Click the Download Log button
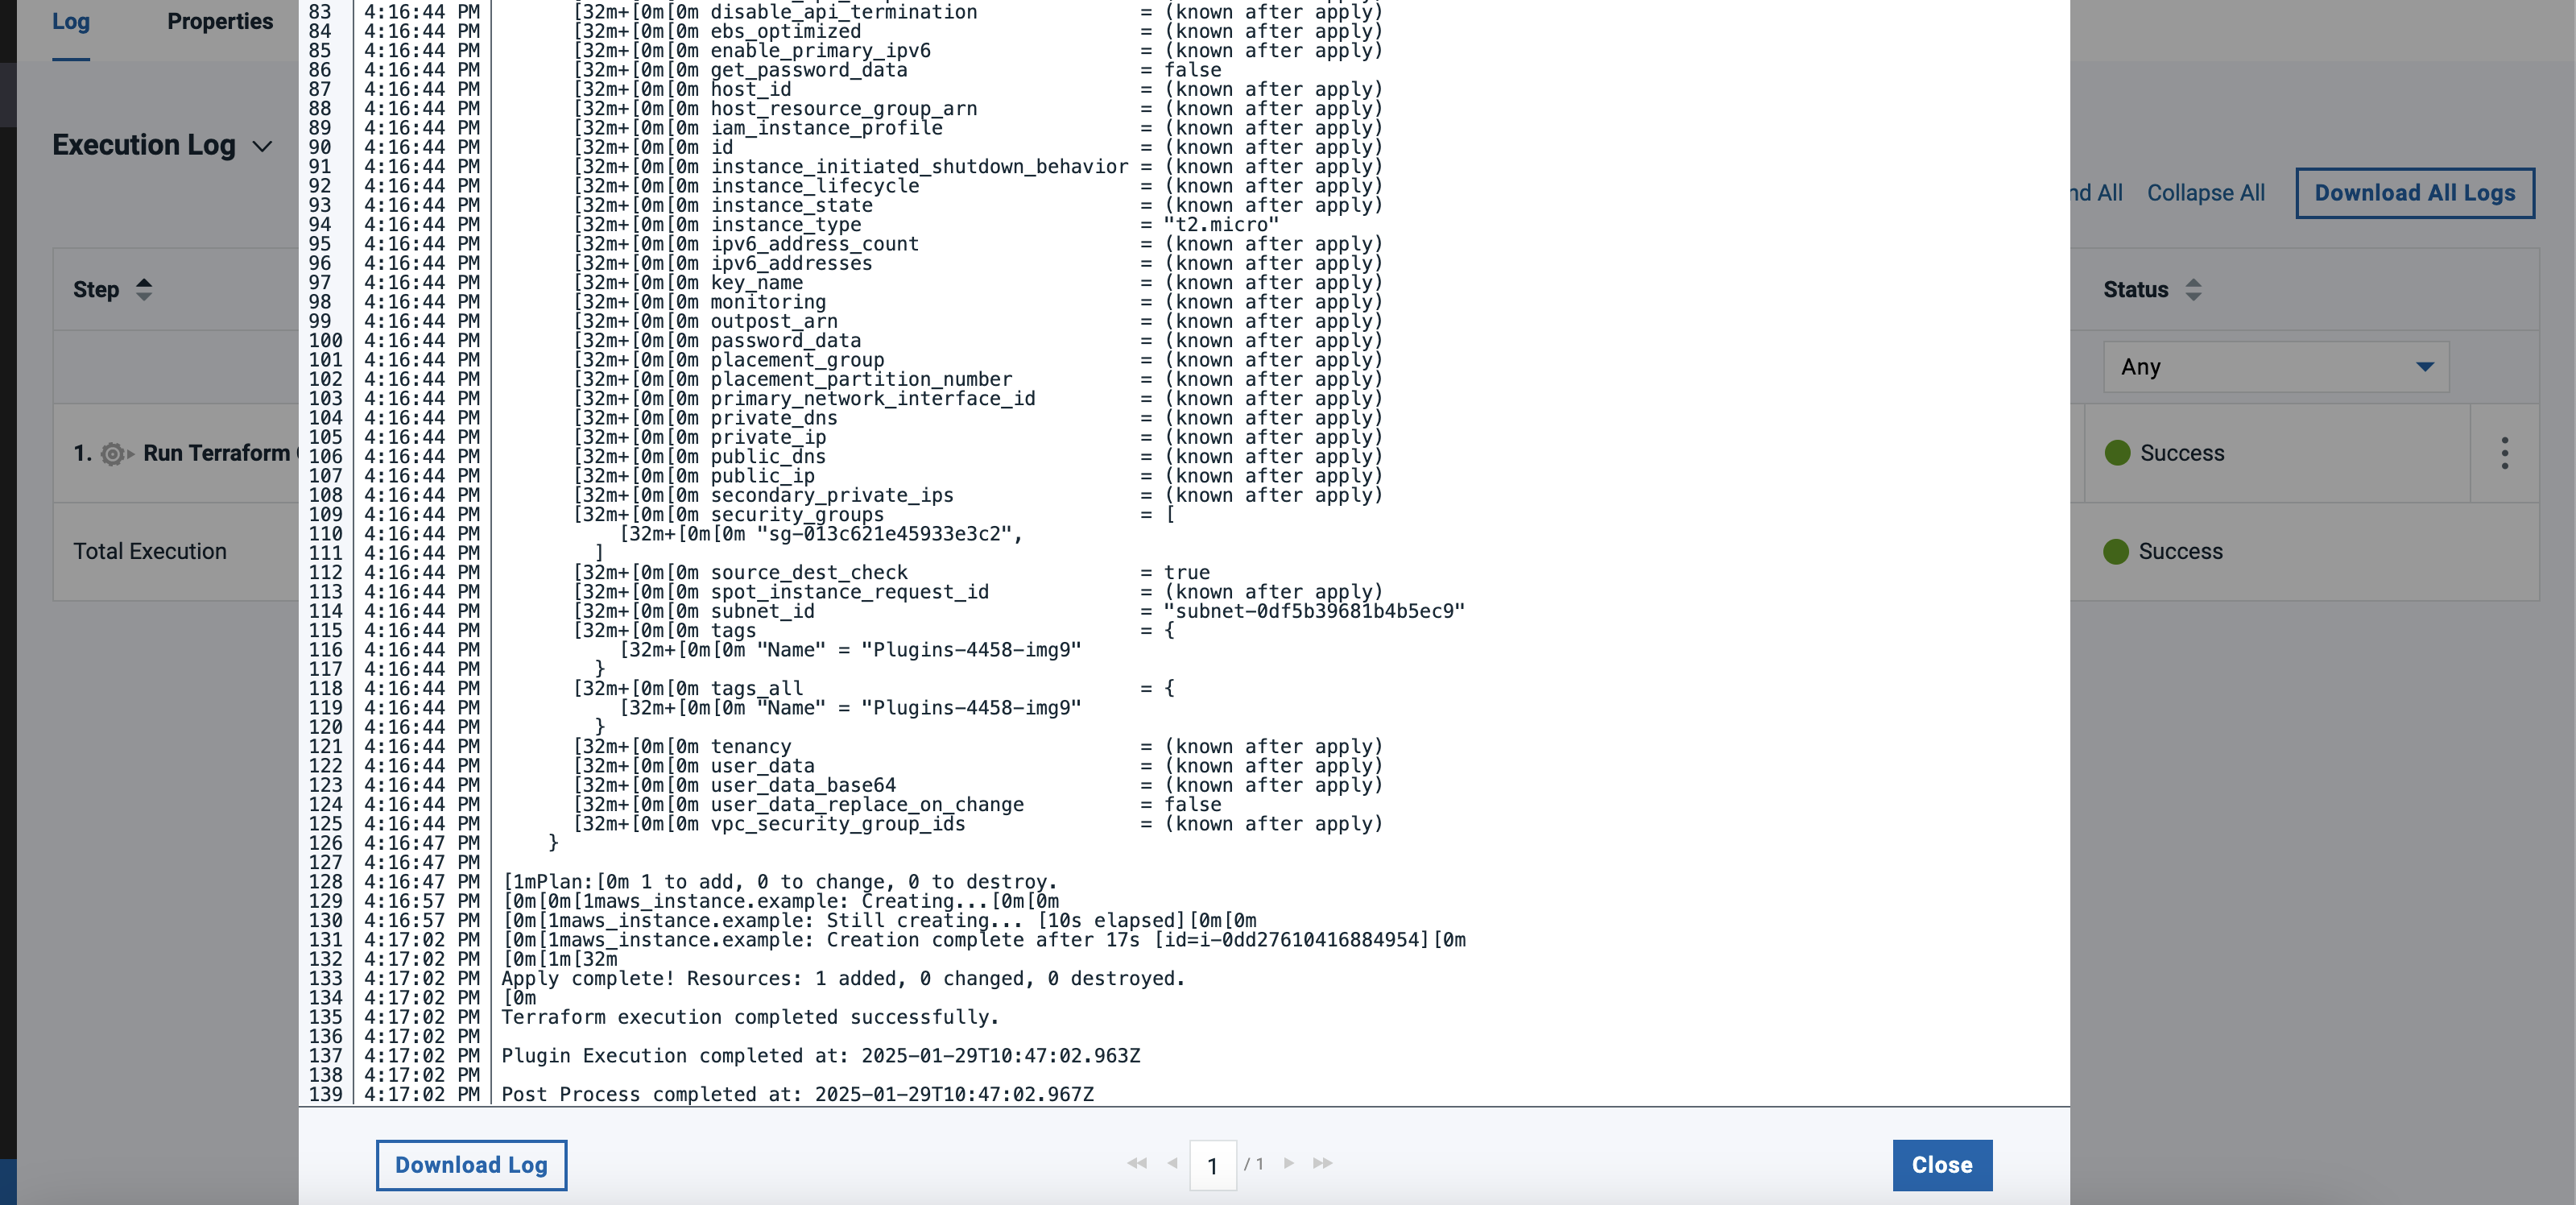The height and width of the screenshot is (1205, 2576). point(471,1165)
